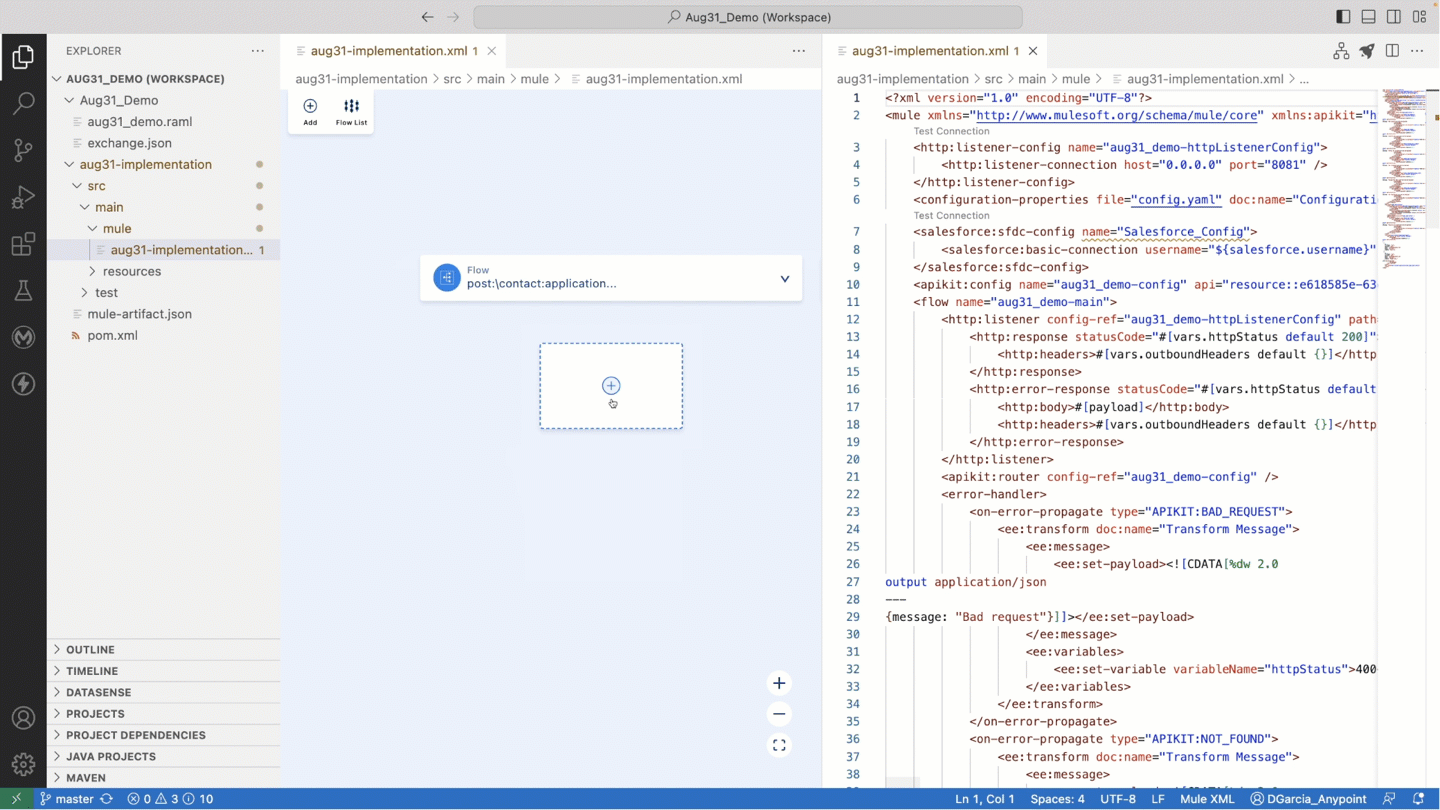The width and height of the screenshot is (1440, 810).
Task: Open the Extensions view icon
Action: 23,244
